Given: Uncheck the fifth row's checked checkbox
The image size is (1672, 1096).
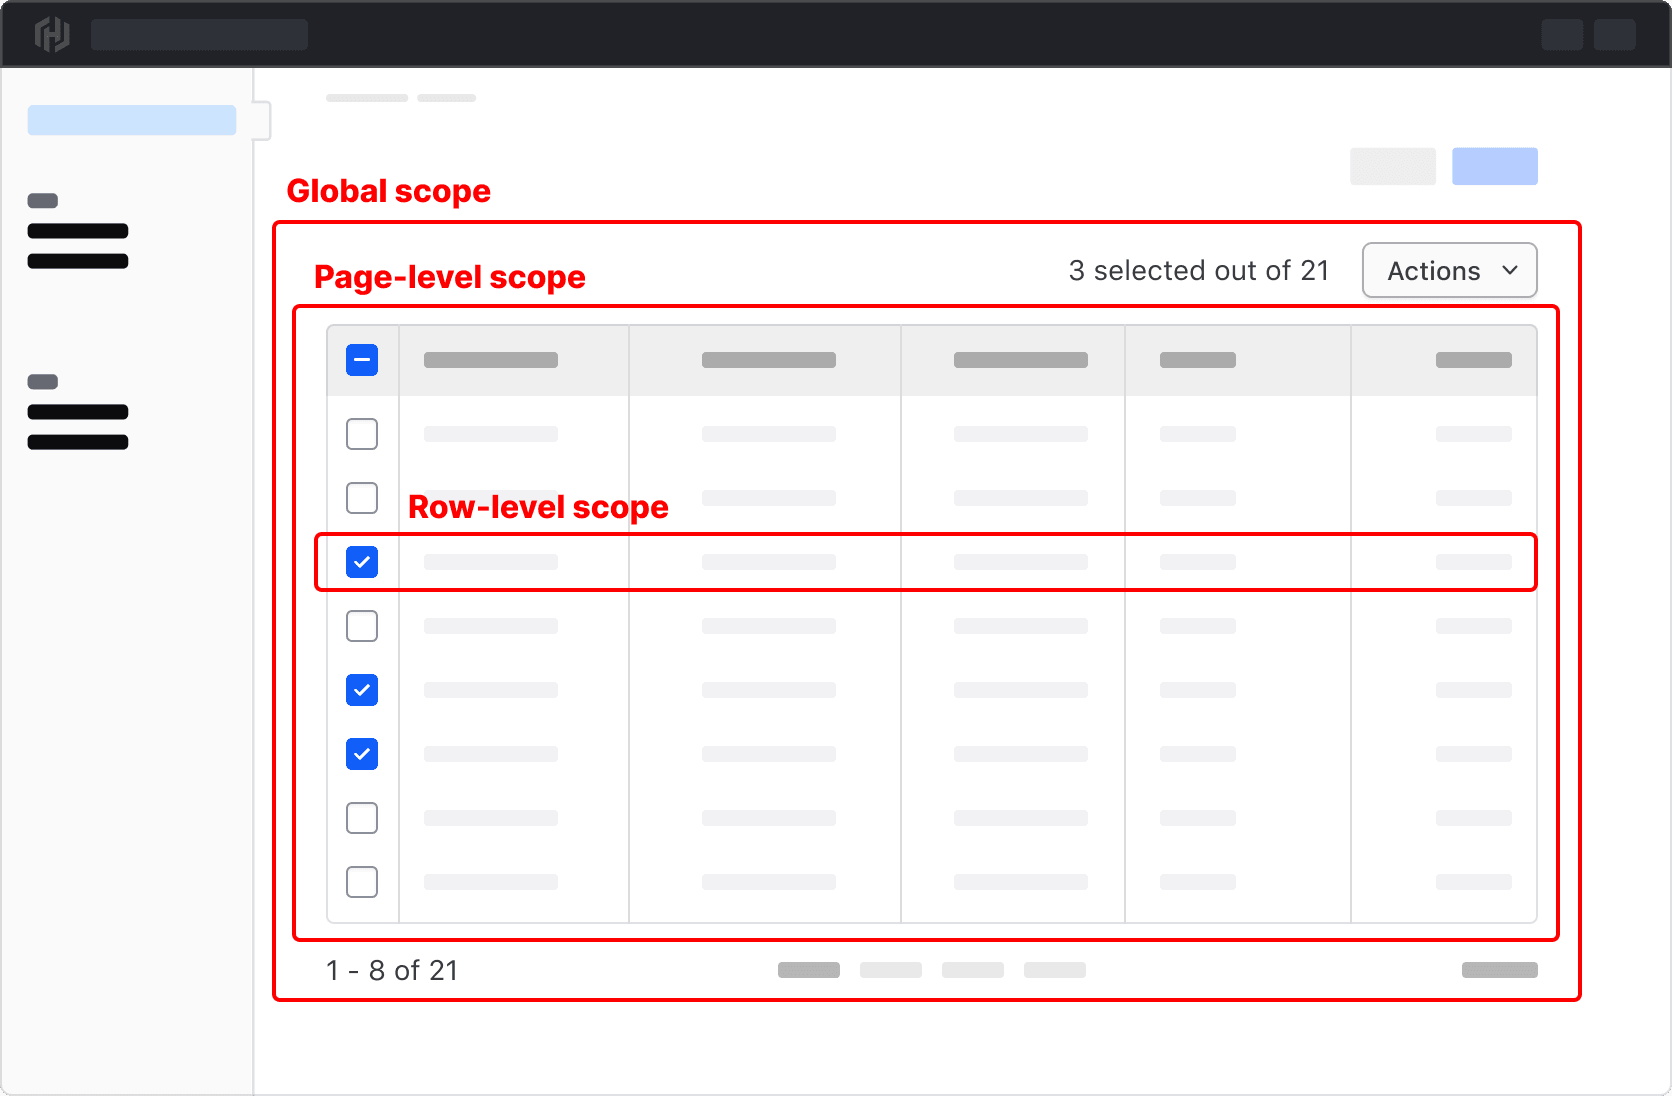Looking at the screenshot, I should tap(362, 690).
